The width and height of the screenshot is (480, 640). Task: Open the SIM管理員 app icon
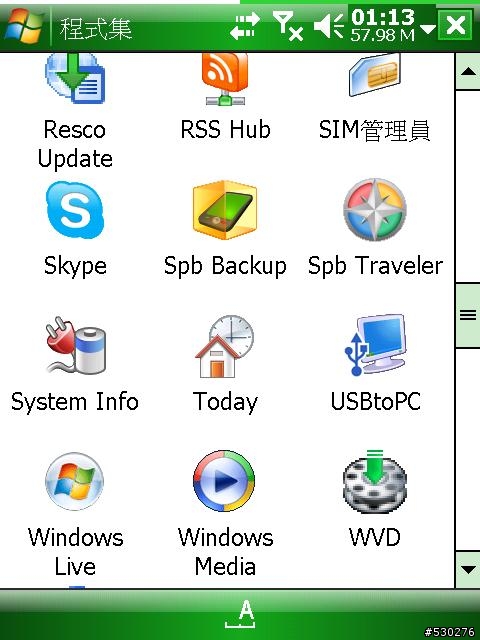374,75
